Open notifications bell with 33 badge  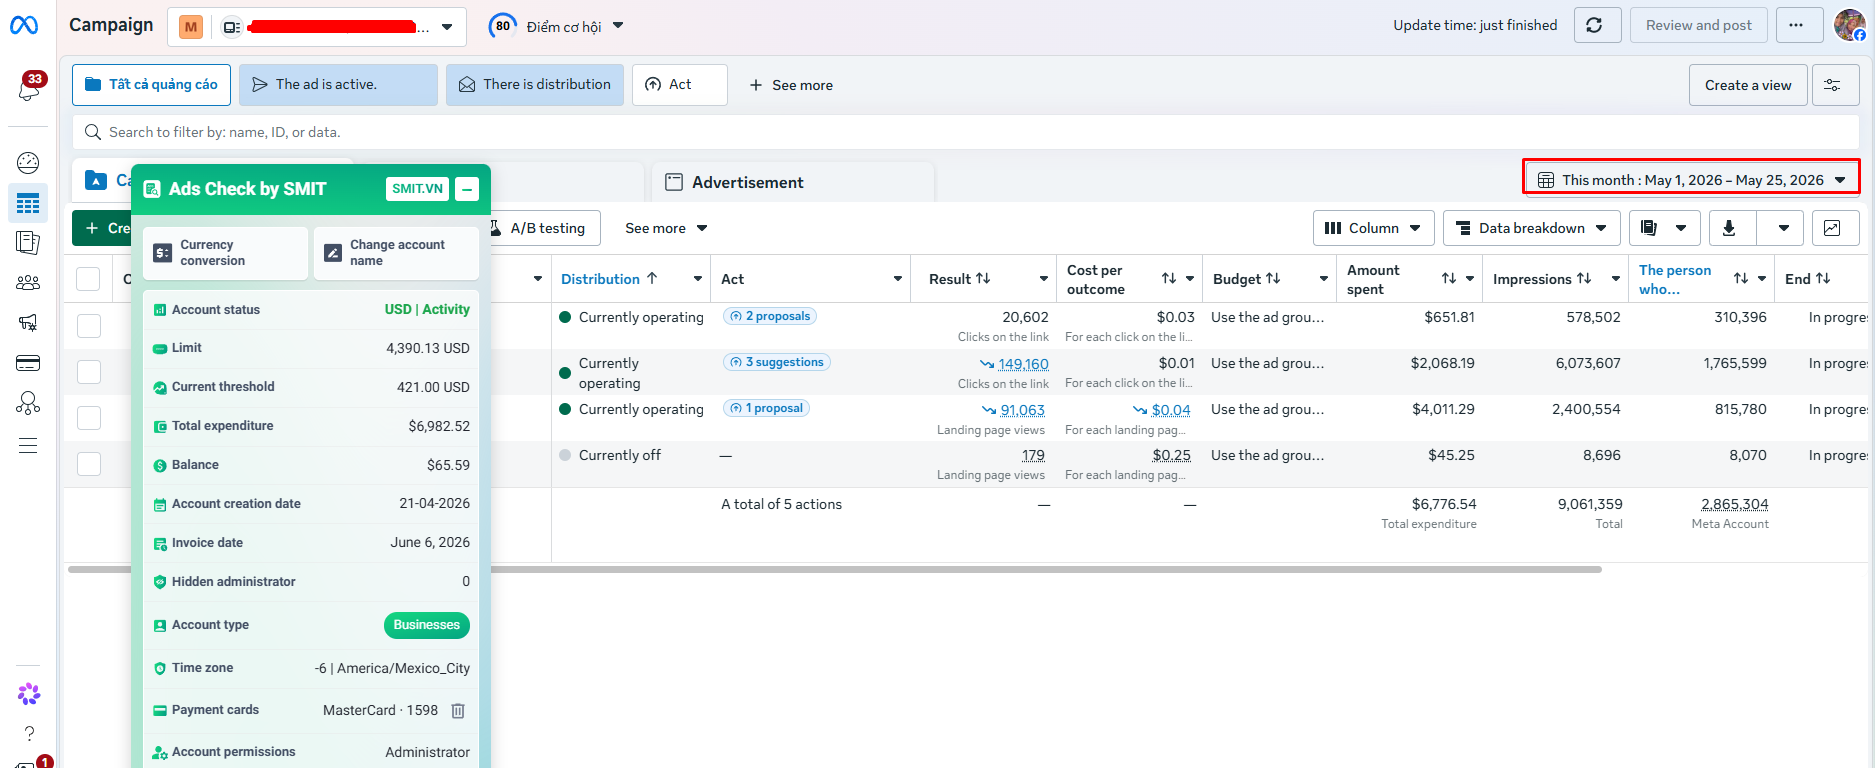pos(29,88)
